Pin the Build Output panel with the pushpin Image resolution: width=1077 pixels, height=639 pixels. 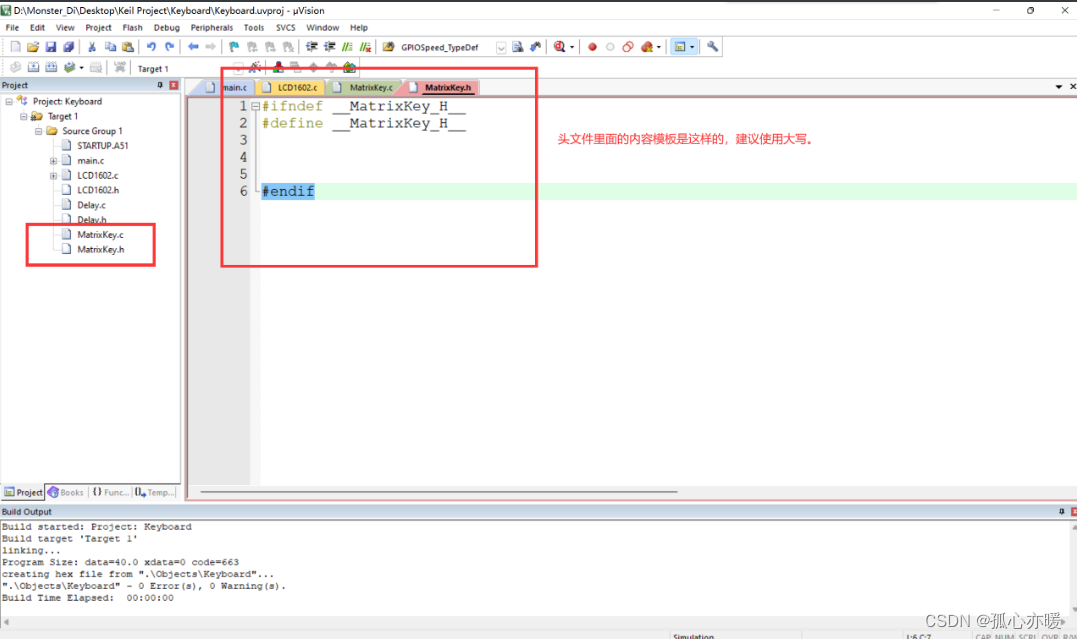coord(1061,512)
